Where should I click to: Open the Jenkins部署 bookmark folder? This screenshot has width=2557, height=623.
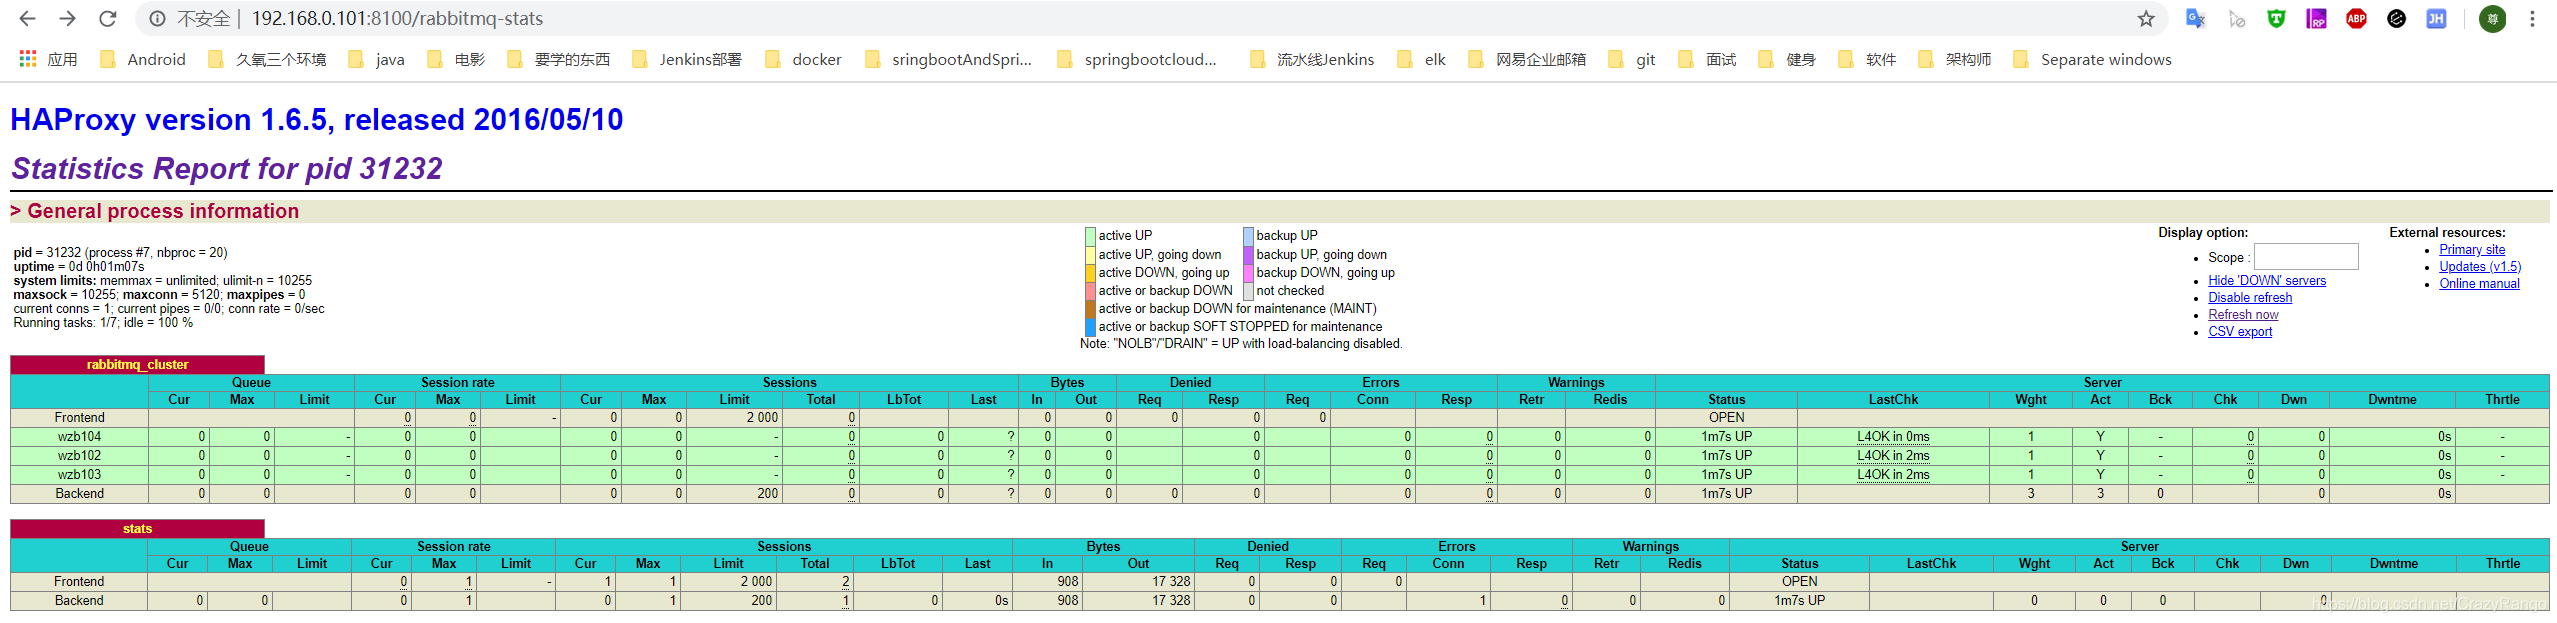[687, 59]
